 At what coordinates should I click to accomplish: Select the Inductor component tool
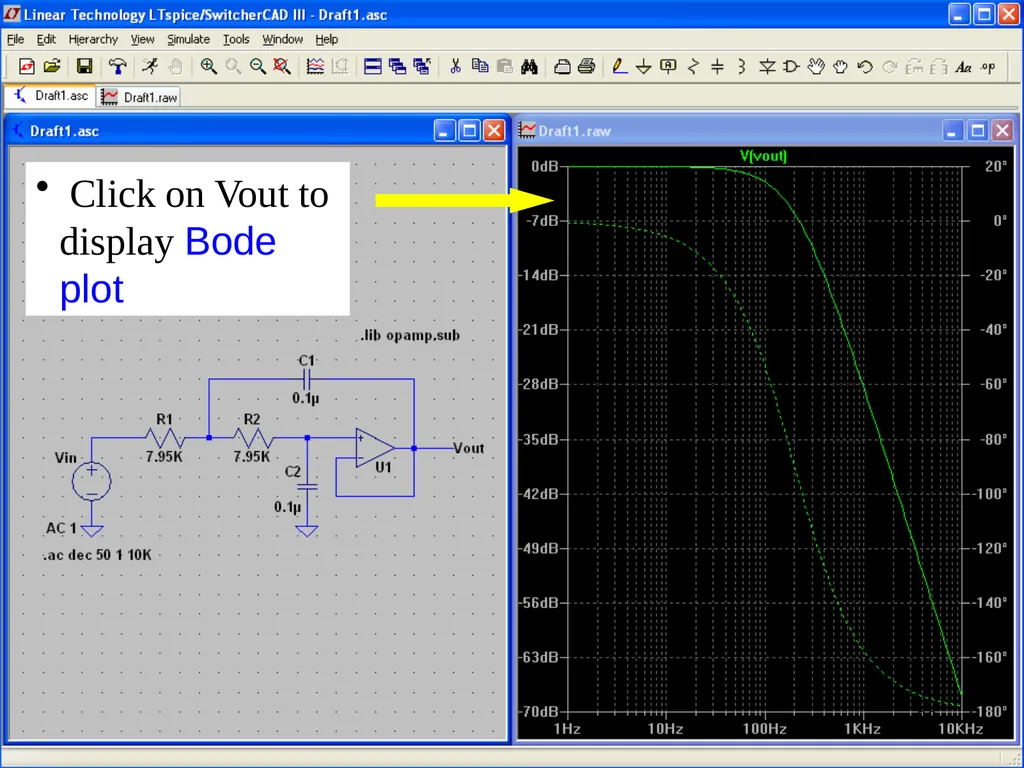(x=742, y=66)
